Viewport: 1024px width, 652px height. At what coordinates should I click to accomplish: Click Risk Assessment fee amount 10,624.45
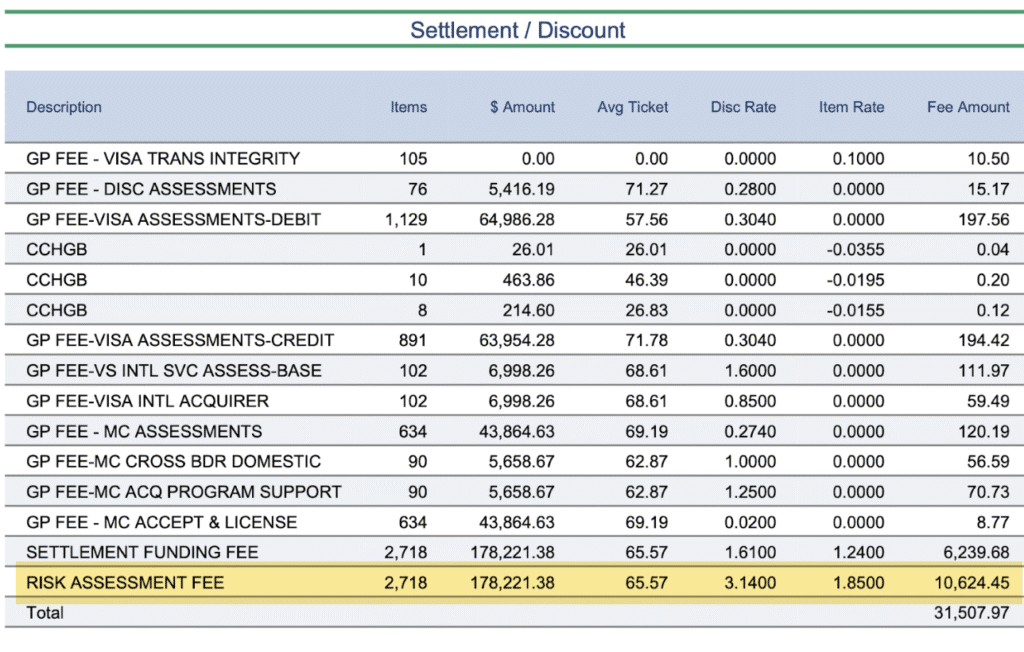[972, 583]
